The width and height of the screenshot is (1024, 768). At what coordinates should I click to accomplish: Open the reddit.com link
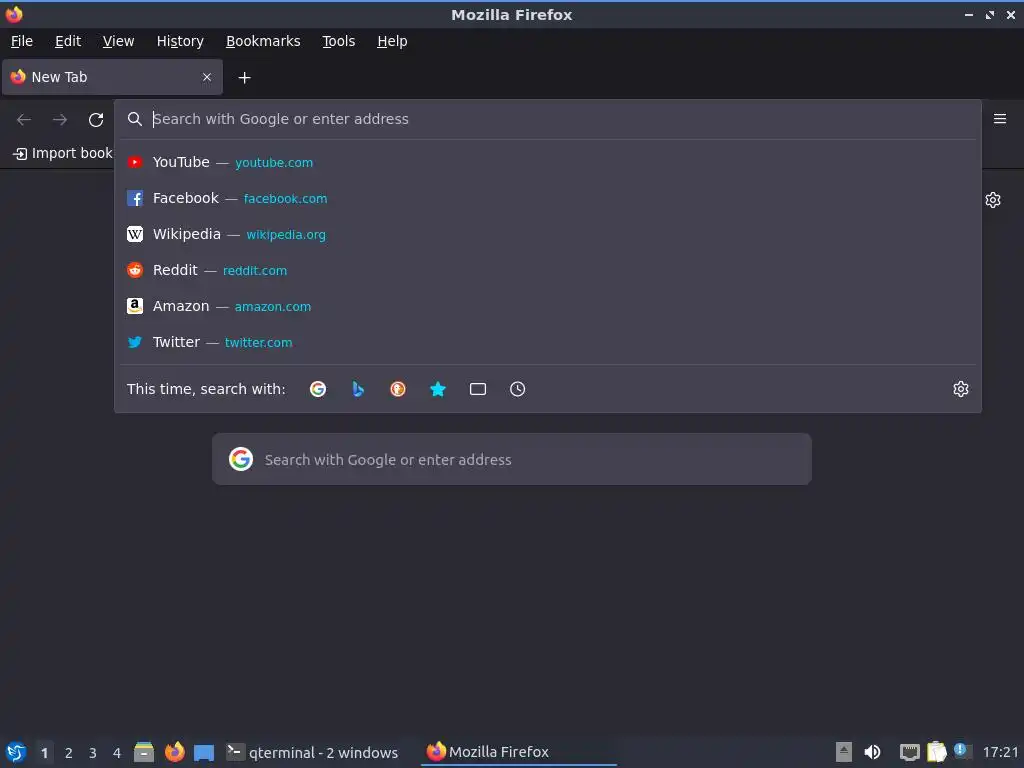click(x=255, y=270)
